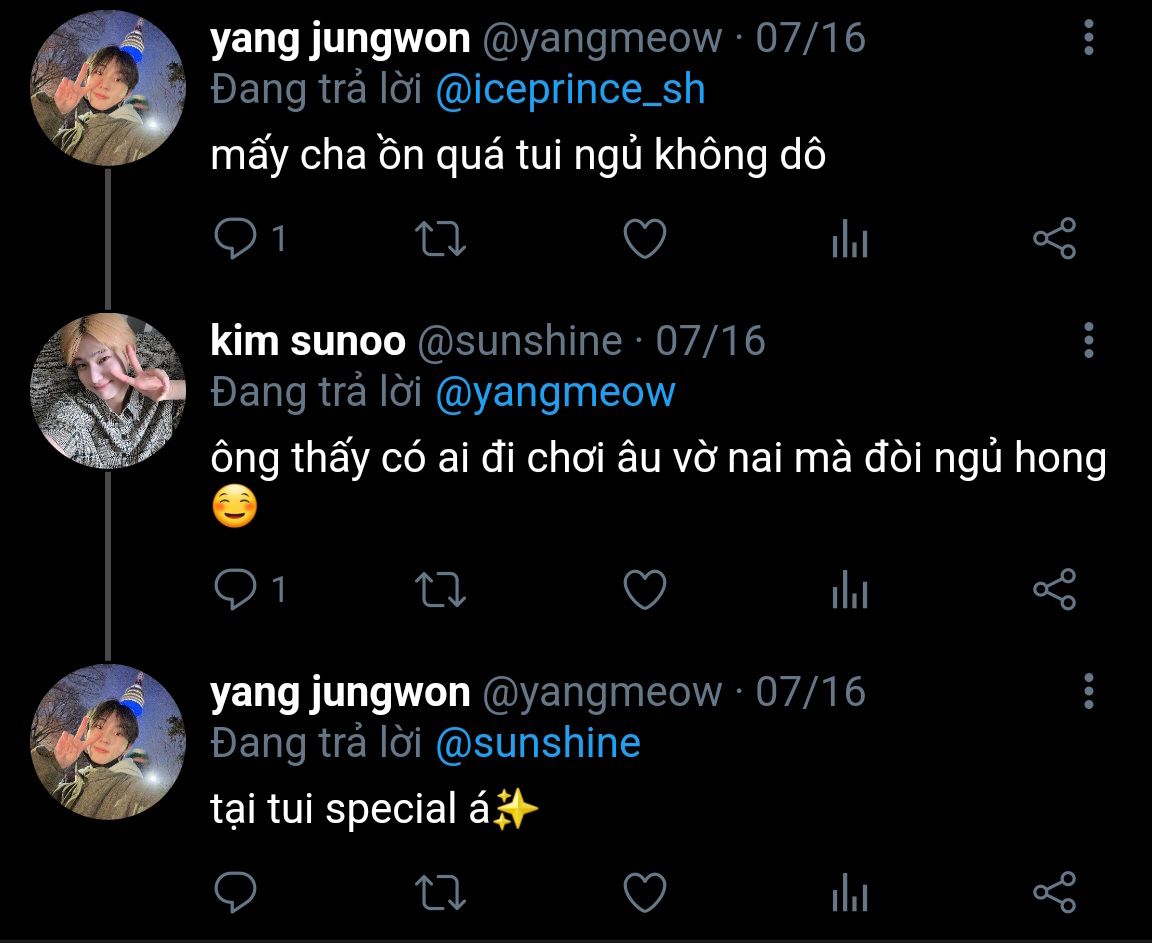The image size is (1152, 943).
Task: Open the @iceprince_sh mention link
Action: (x=570, y=90)
